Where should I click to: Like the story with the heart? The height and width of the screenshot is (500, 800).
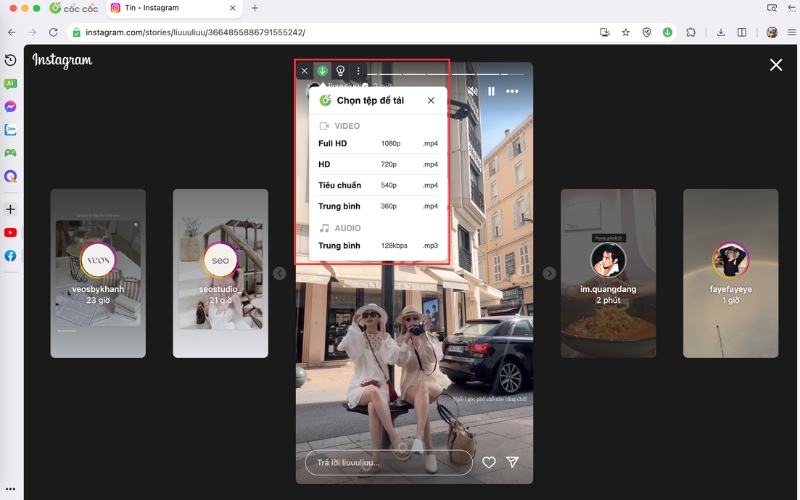489,463
